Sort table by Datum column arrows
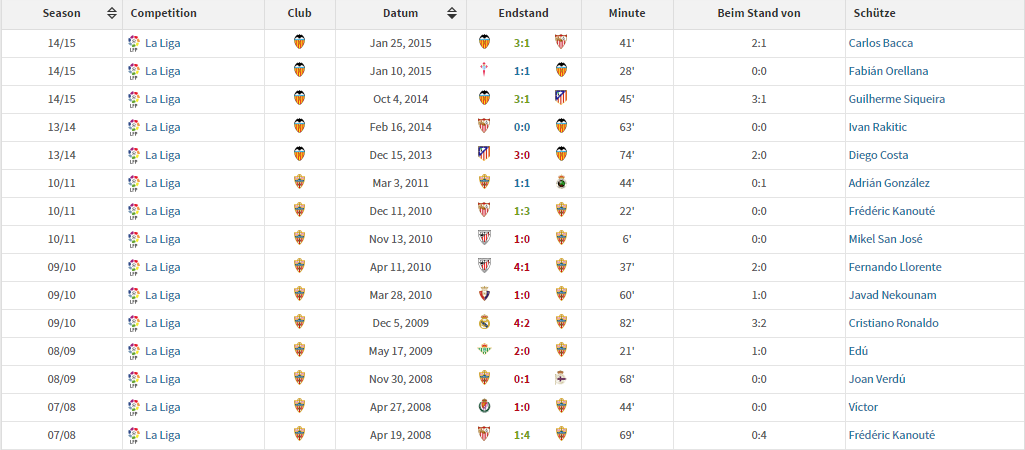The image size is (1025, 450). [452, 14]
